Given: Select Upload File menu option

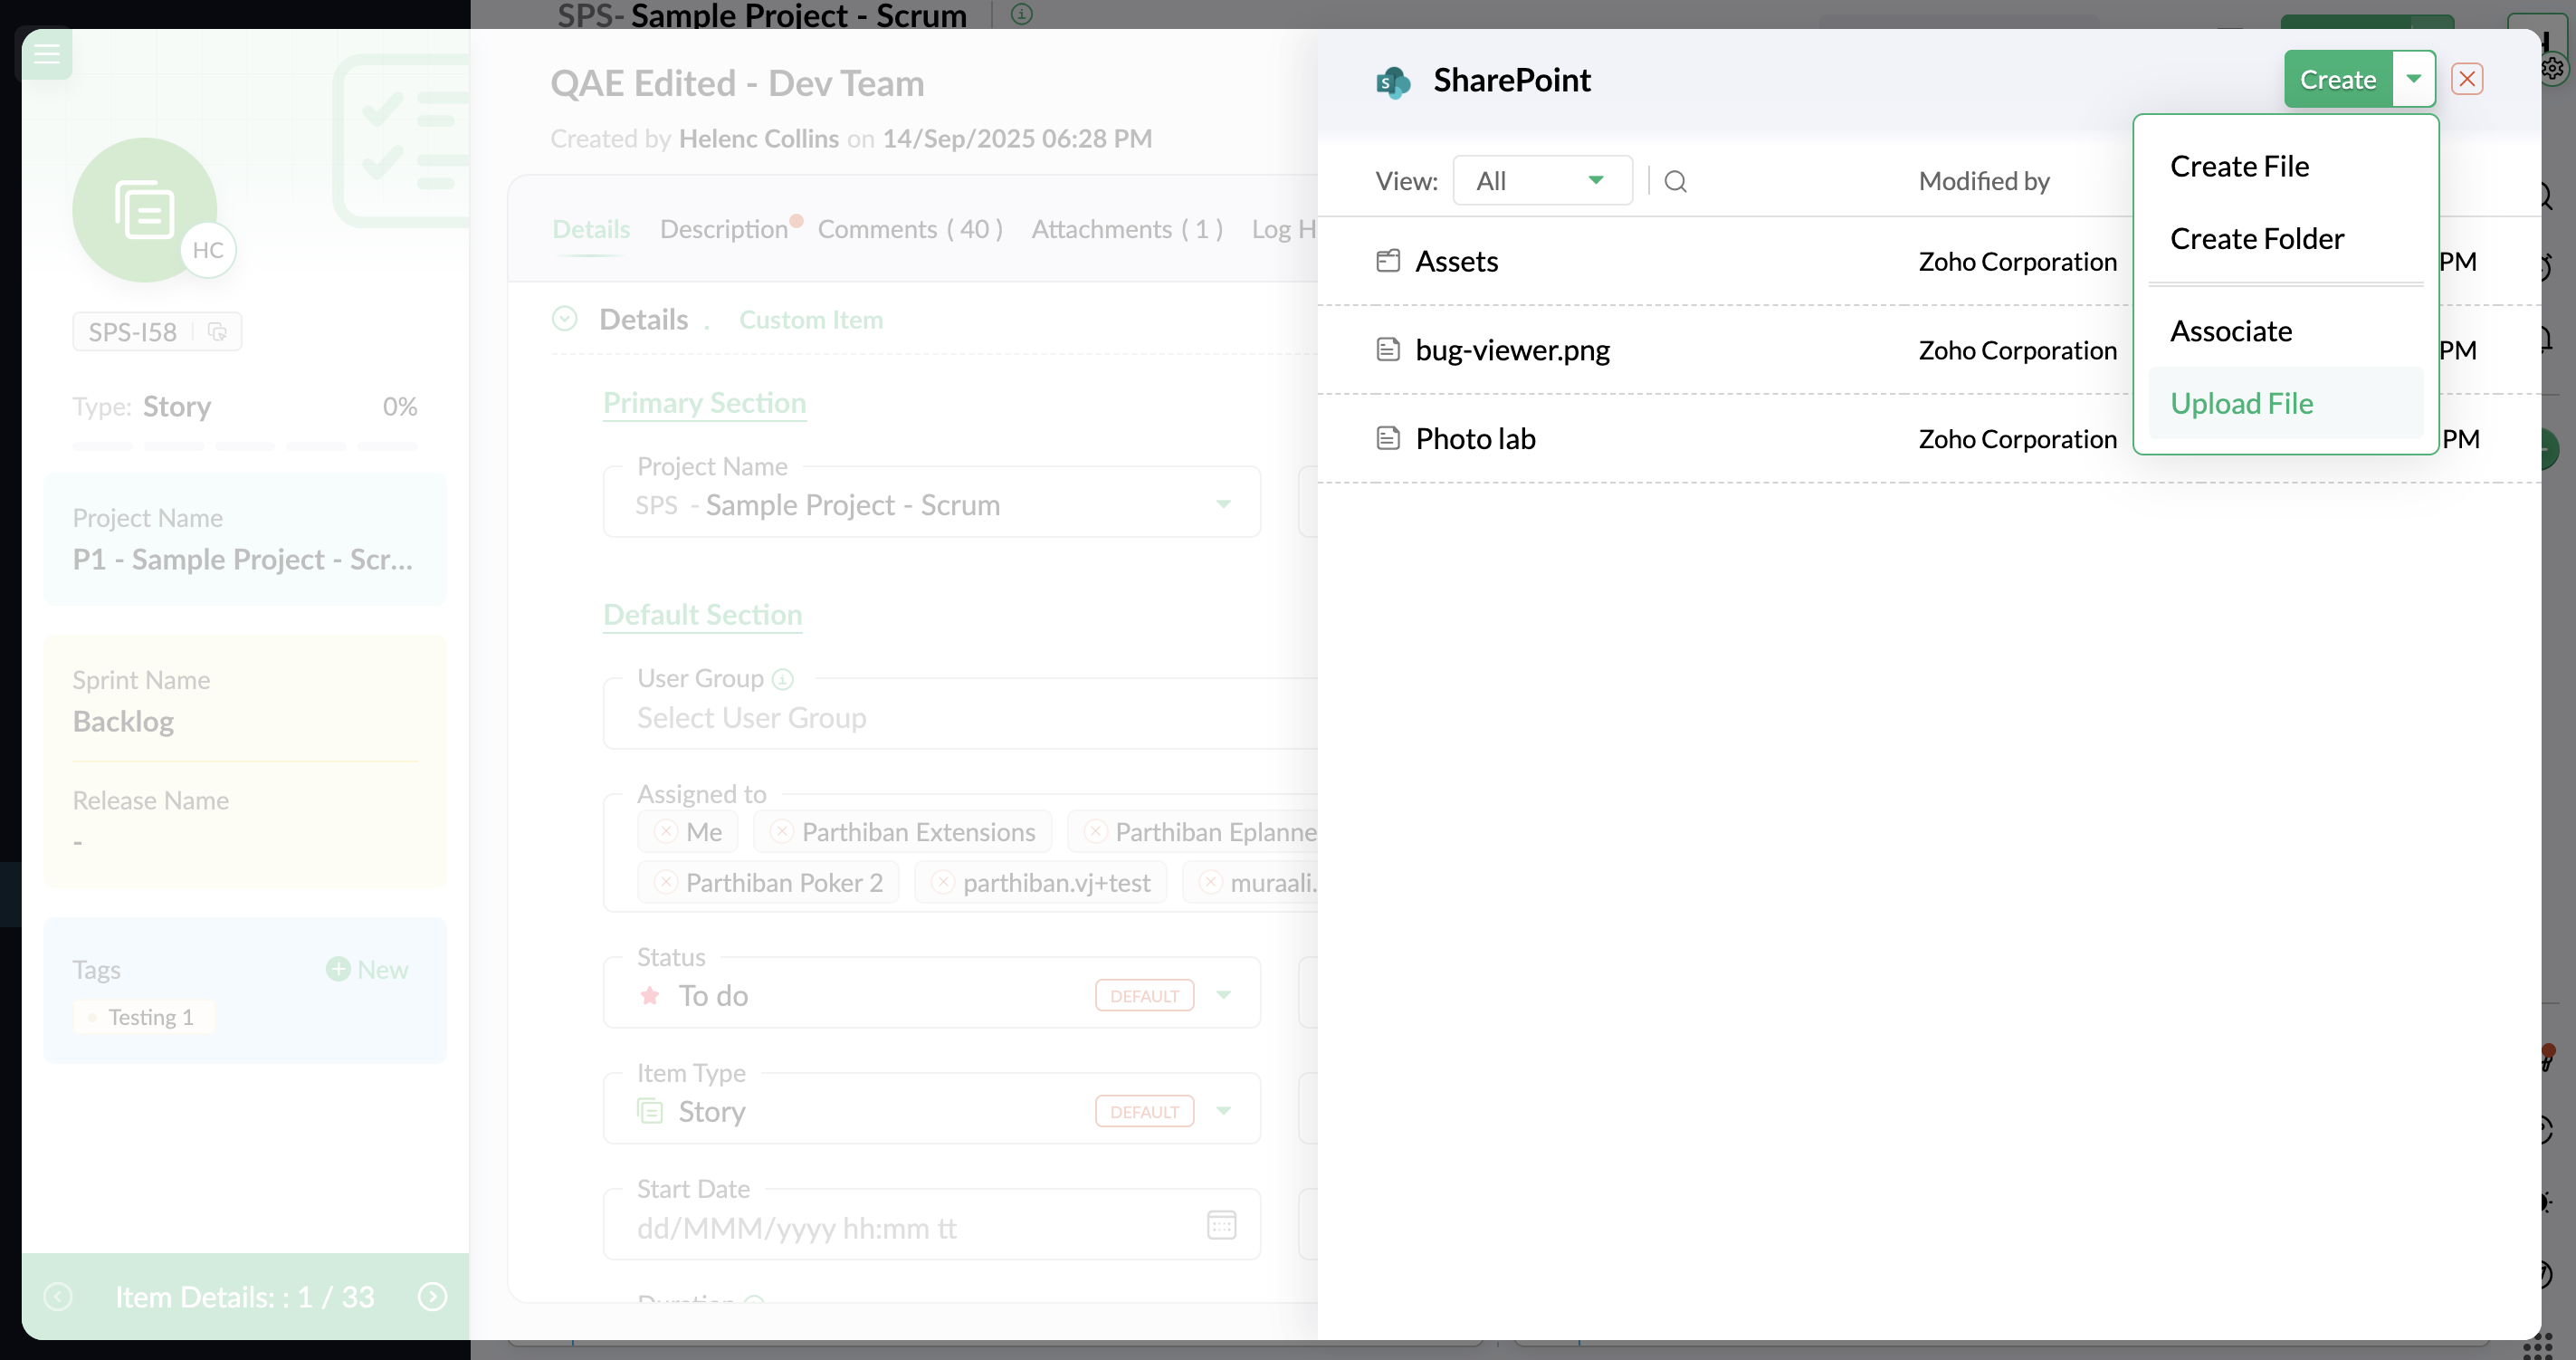Looking at the screenshot, I should click(2241, 403).
